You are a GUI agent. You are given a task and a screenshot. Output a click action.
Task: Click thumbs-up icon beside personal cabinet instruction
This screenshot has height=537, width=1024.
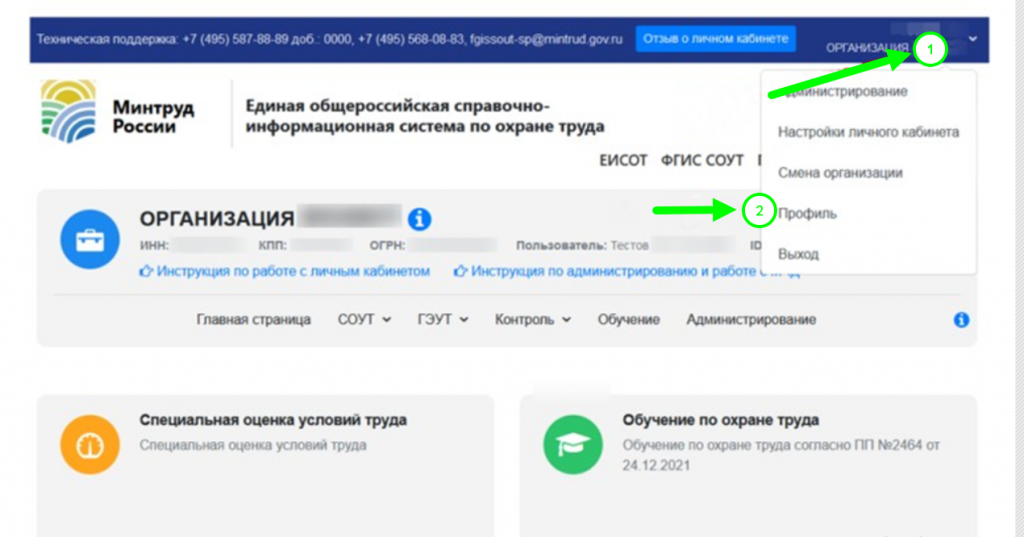coord(146,271)
